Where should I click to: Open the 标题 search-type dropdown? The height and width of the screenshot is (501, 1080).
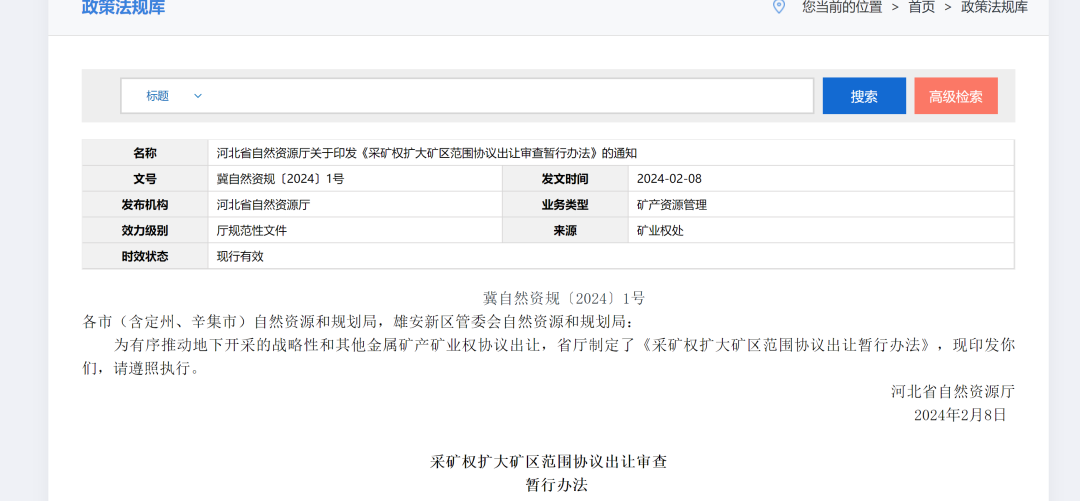pyautogui.click(x=174, y=96)
